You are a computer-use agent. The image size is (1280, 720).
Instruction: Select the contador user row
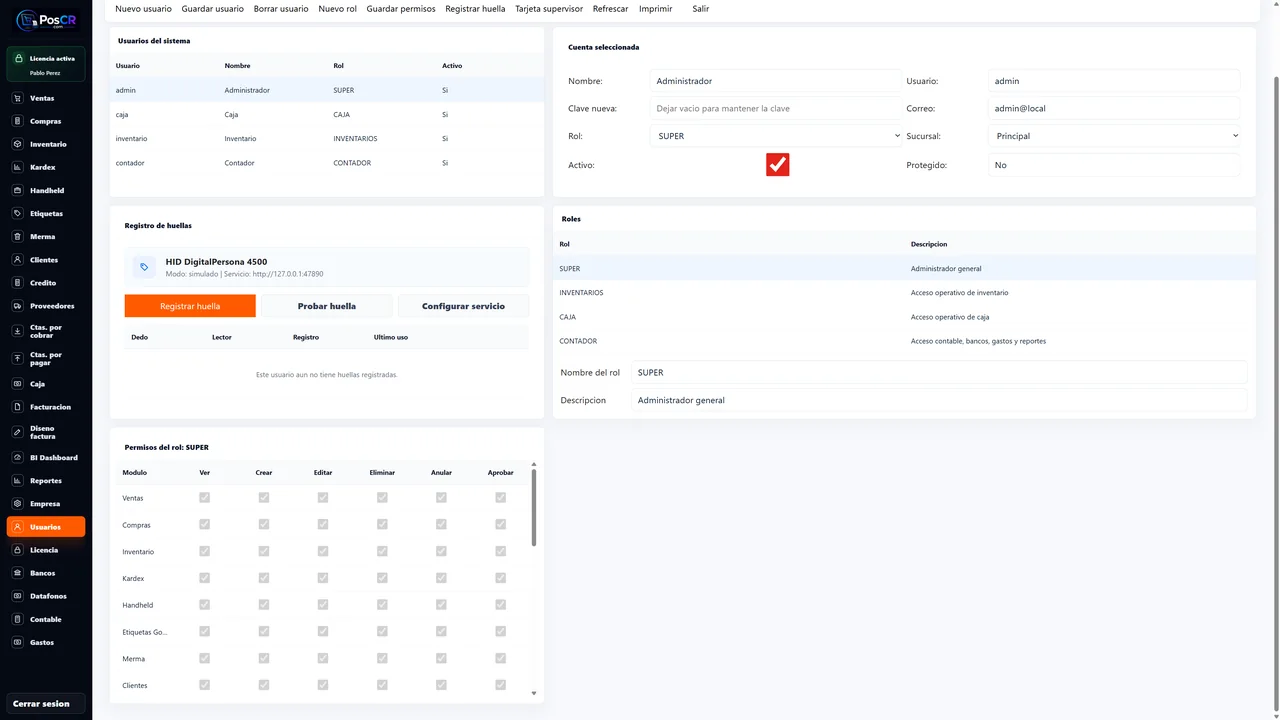pyautogui.click(x=327, y=162)
